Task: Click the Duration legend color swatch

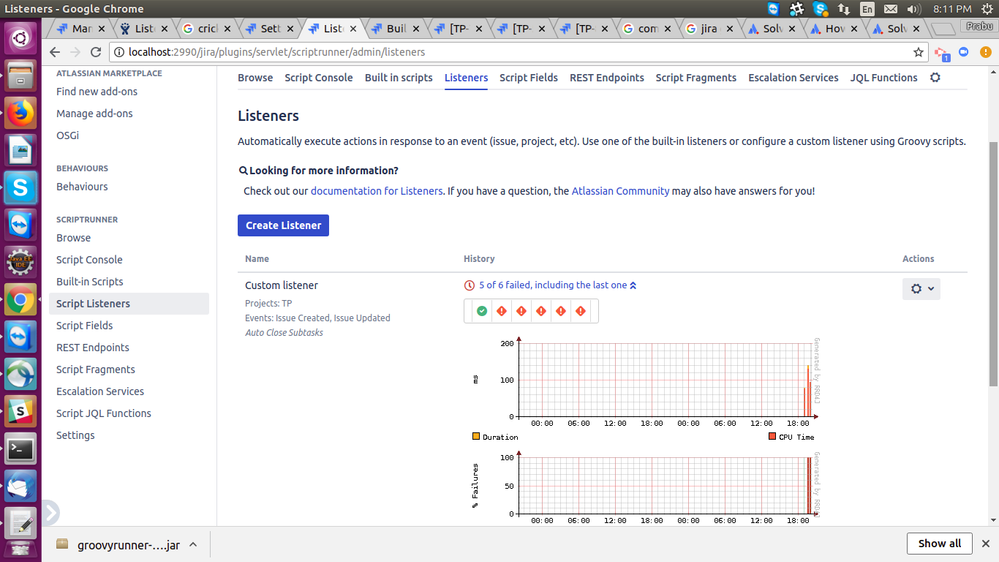Action: (x=476, y=436)
